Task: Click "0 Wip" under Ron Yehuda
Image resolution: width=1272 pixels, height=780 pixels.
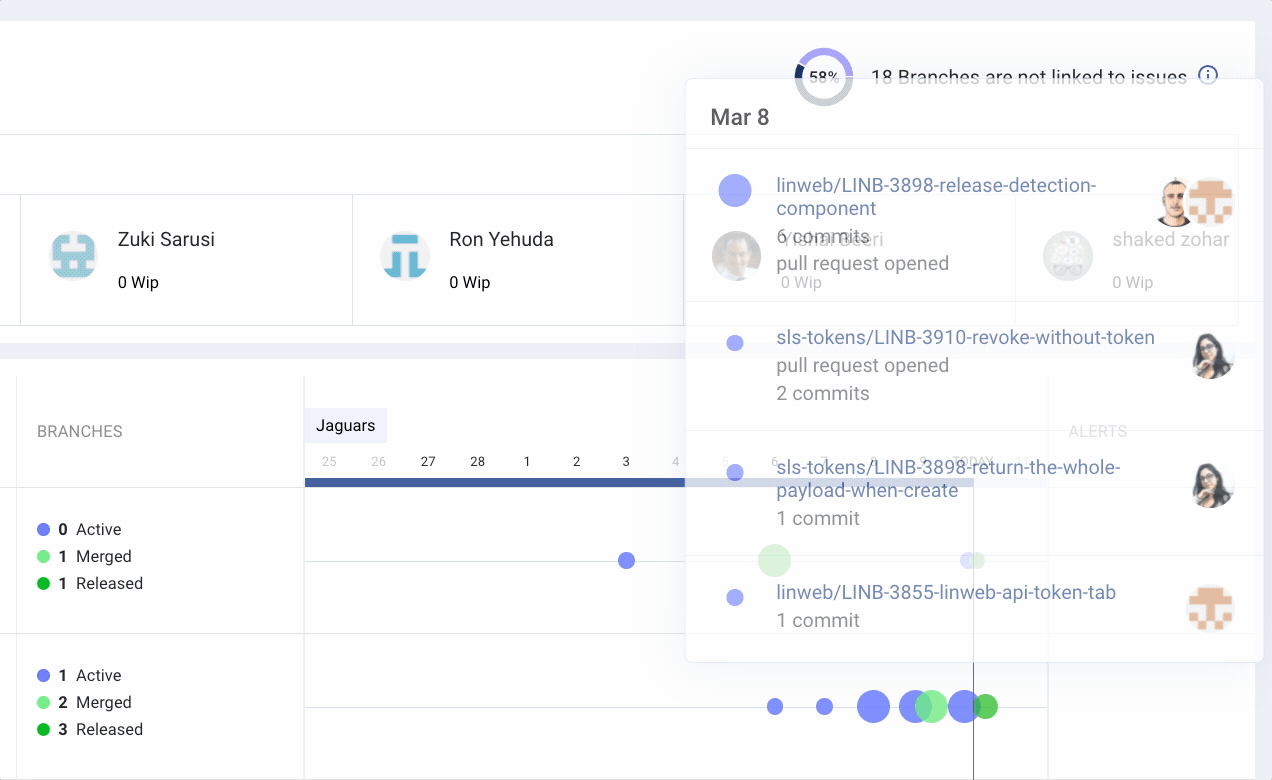Action: pyautogui.click(x=469, y=282)
